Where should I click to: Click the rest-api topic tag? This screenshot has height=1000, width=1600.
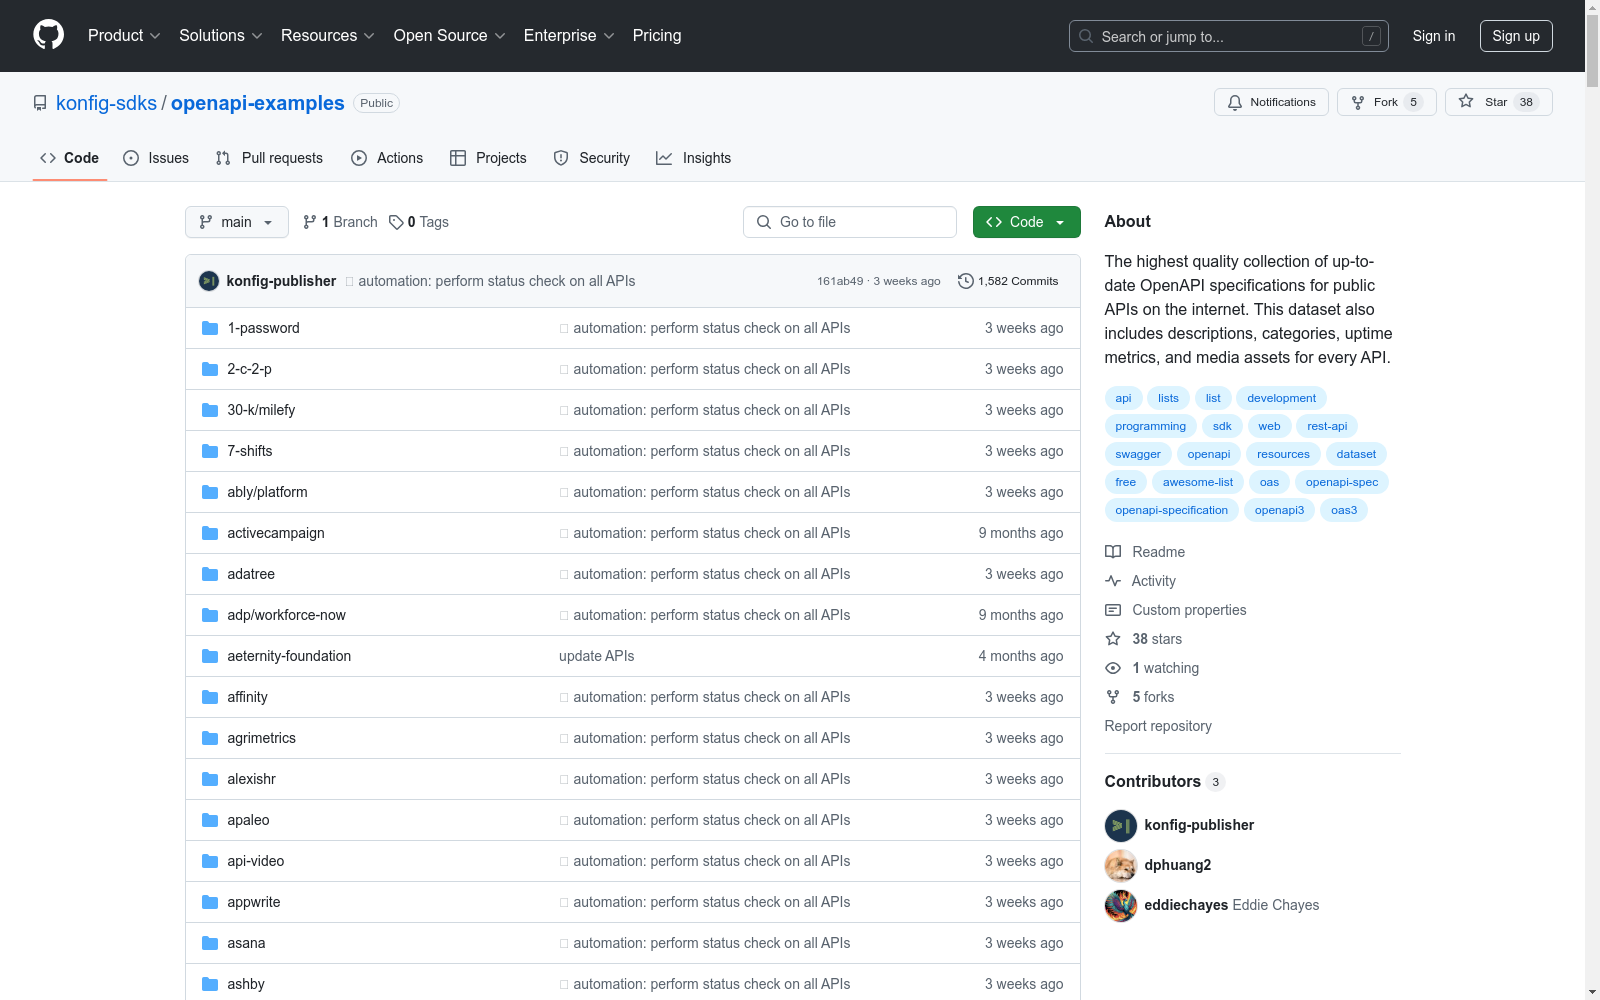[x=1327, y=426]
